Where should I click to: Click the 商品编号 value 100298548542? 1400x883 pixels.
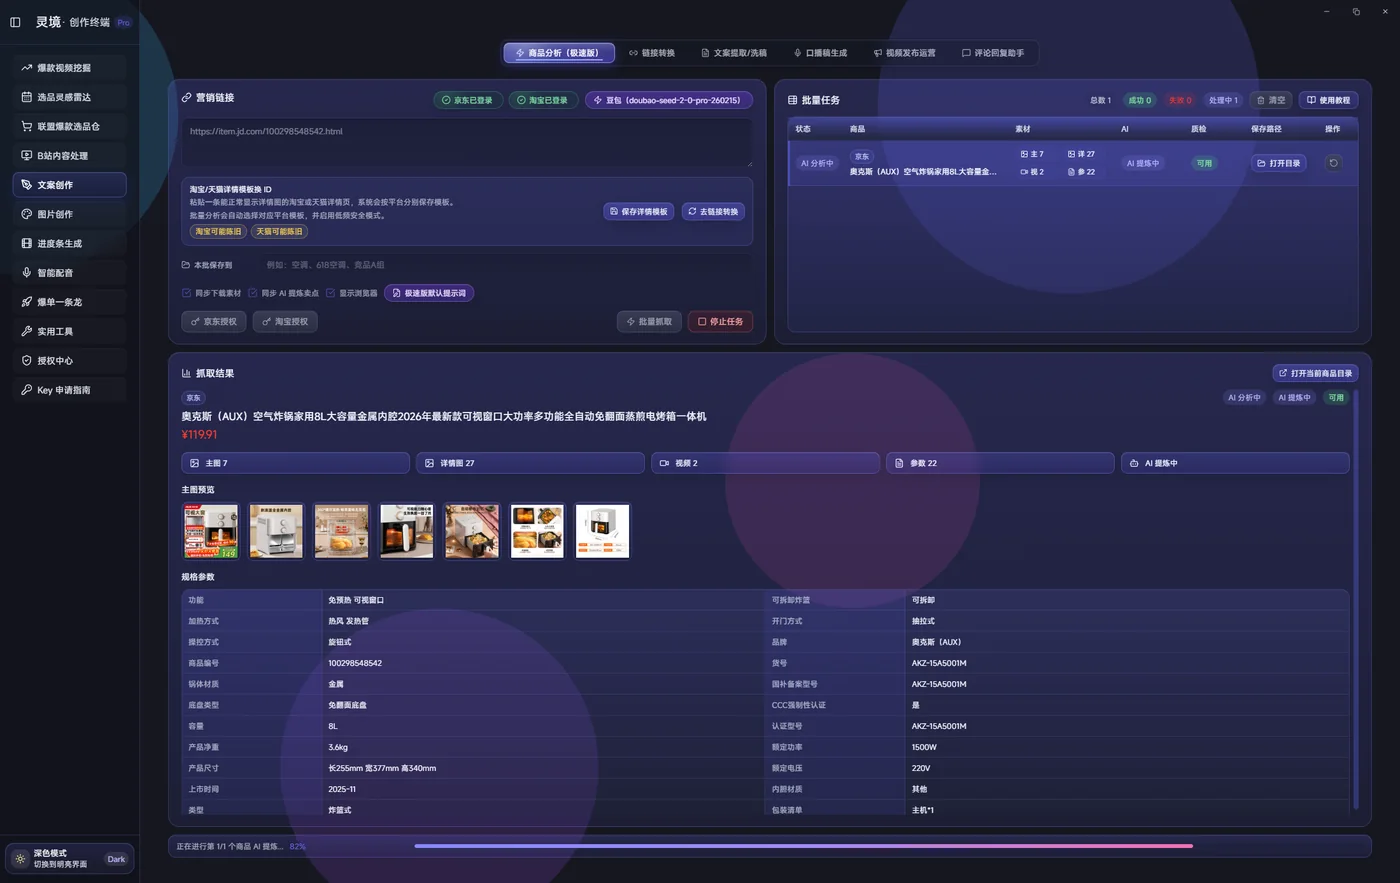(355, 663)
